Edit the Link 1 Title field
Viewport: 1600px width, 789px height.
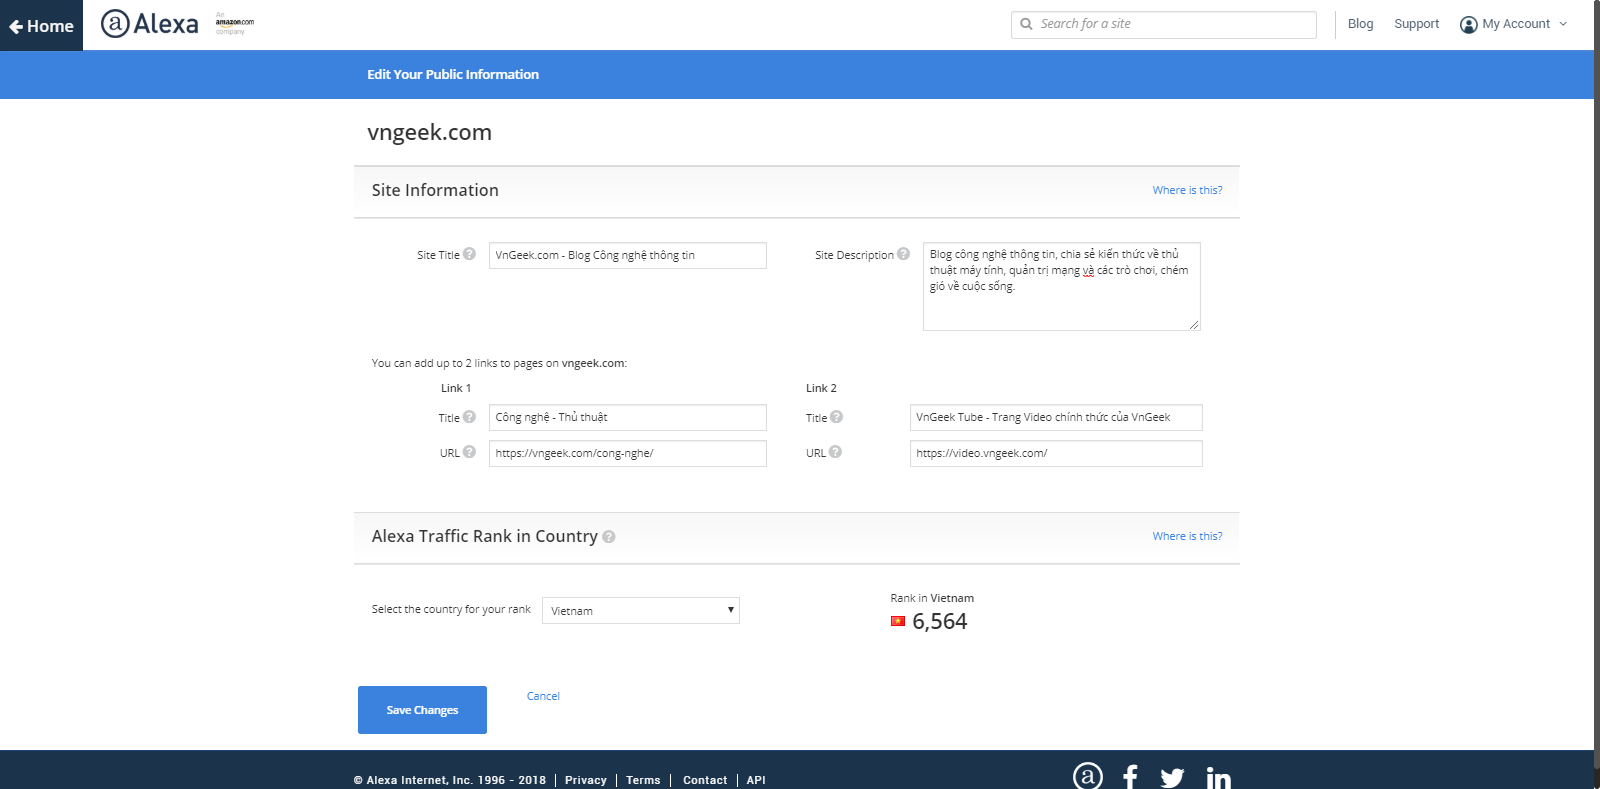point(628,417)
